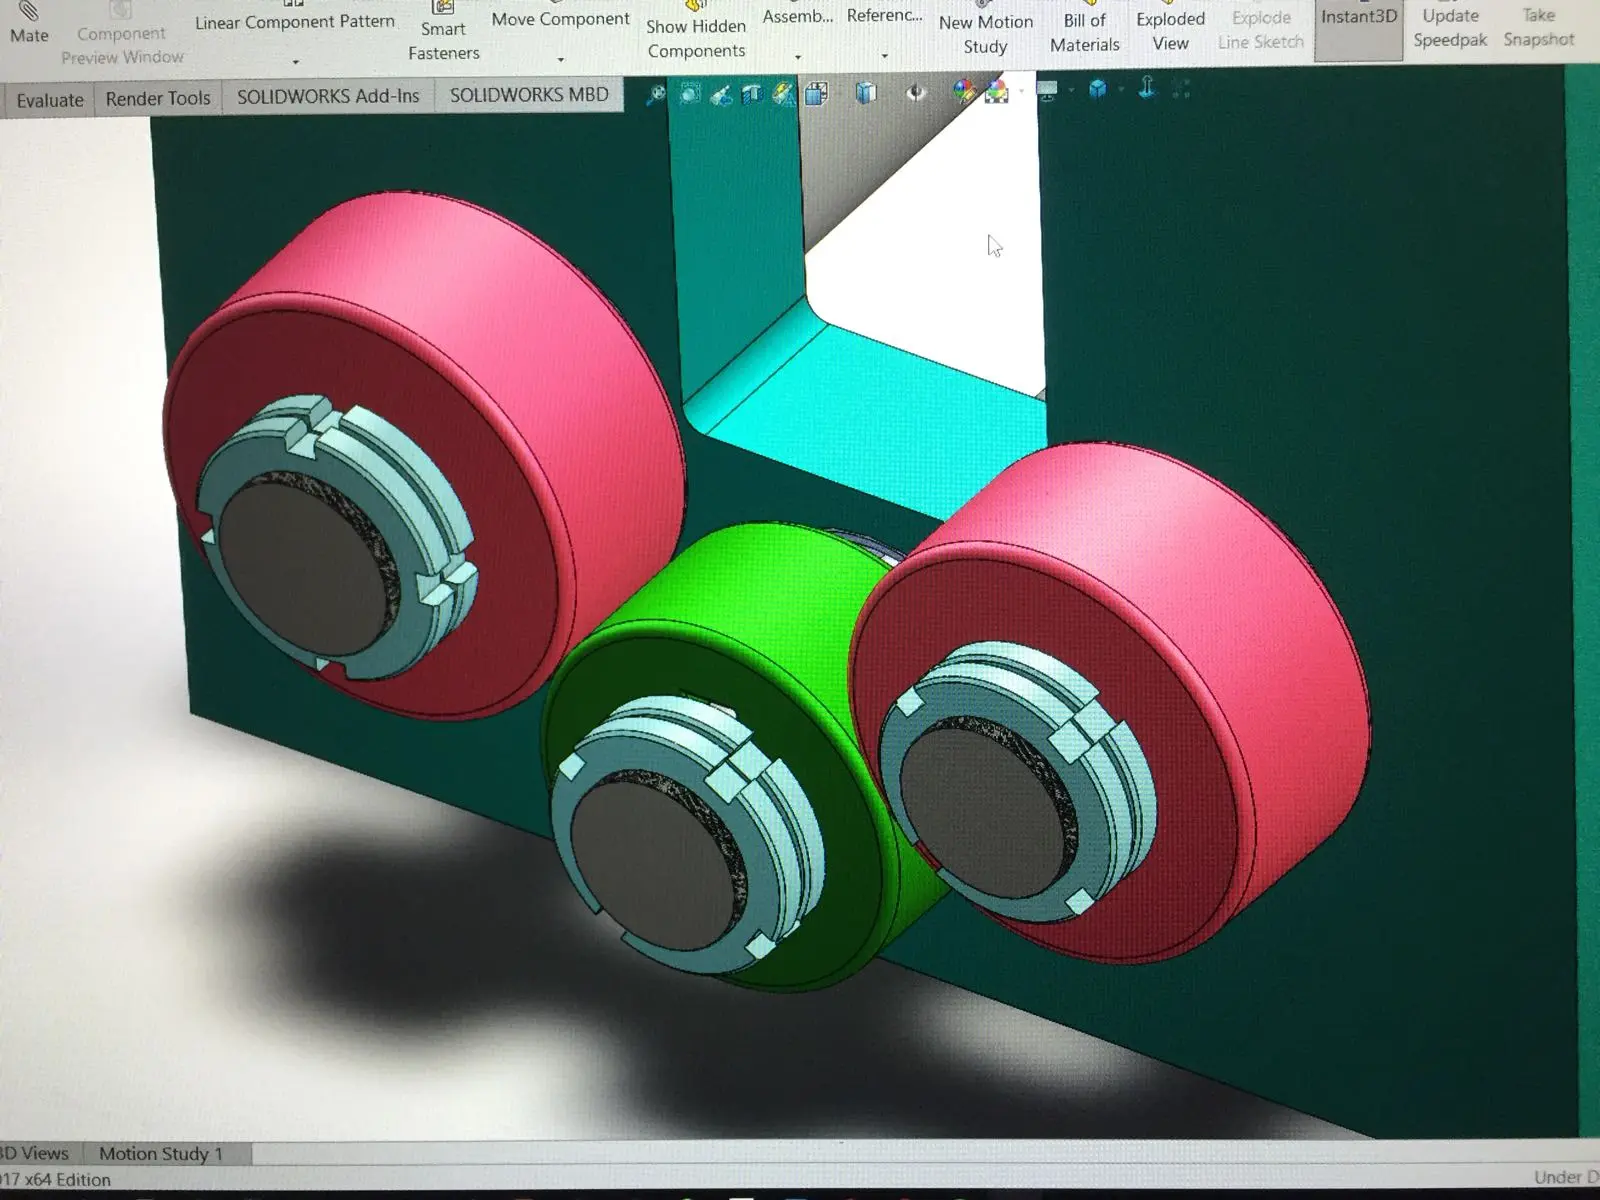Viewport: 1600px width, 1200px height.
Task: Click Linear Component Pattern
Action: coord(295,21)
